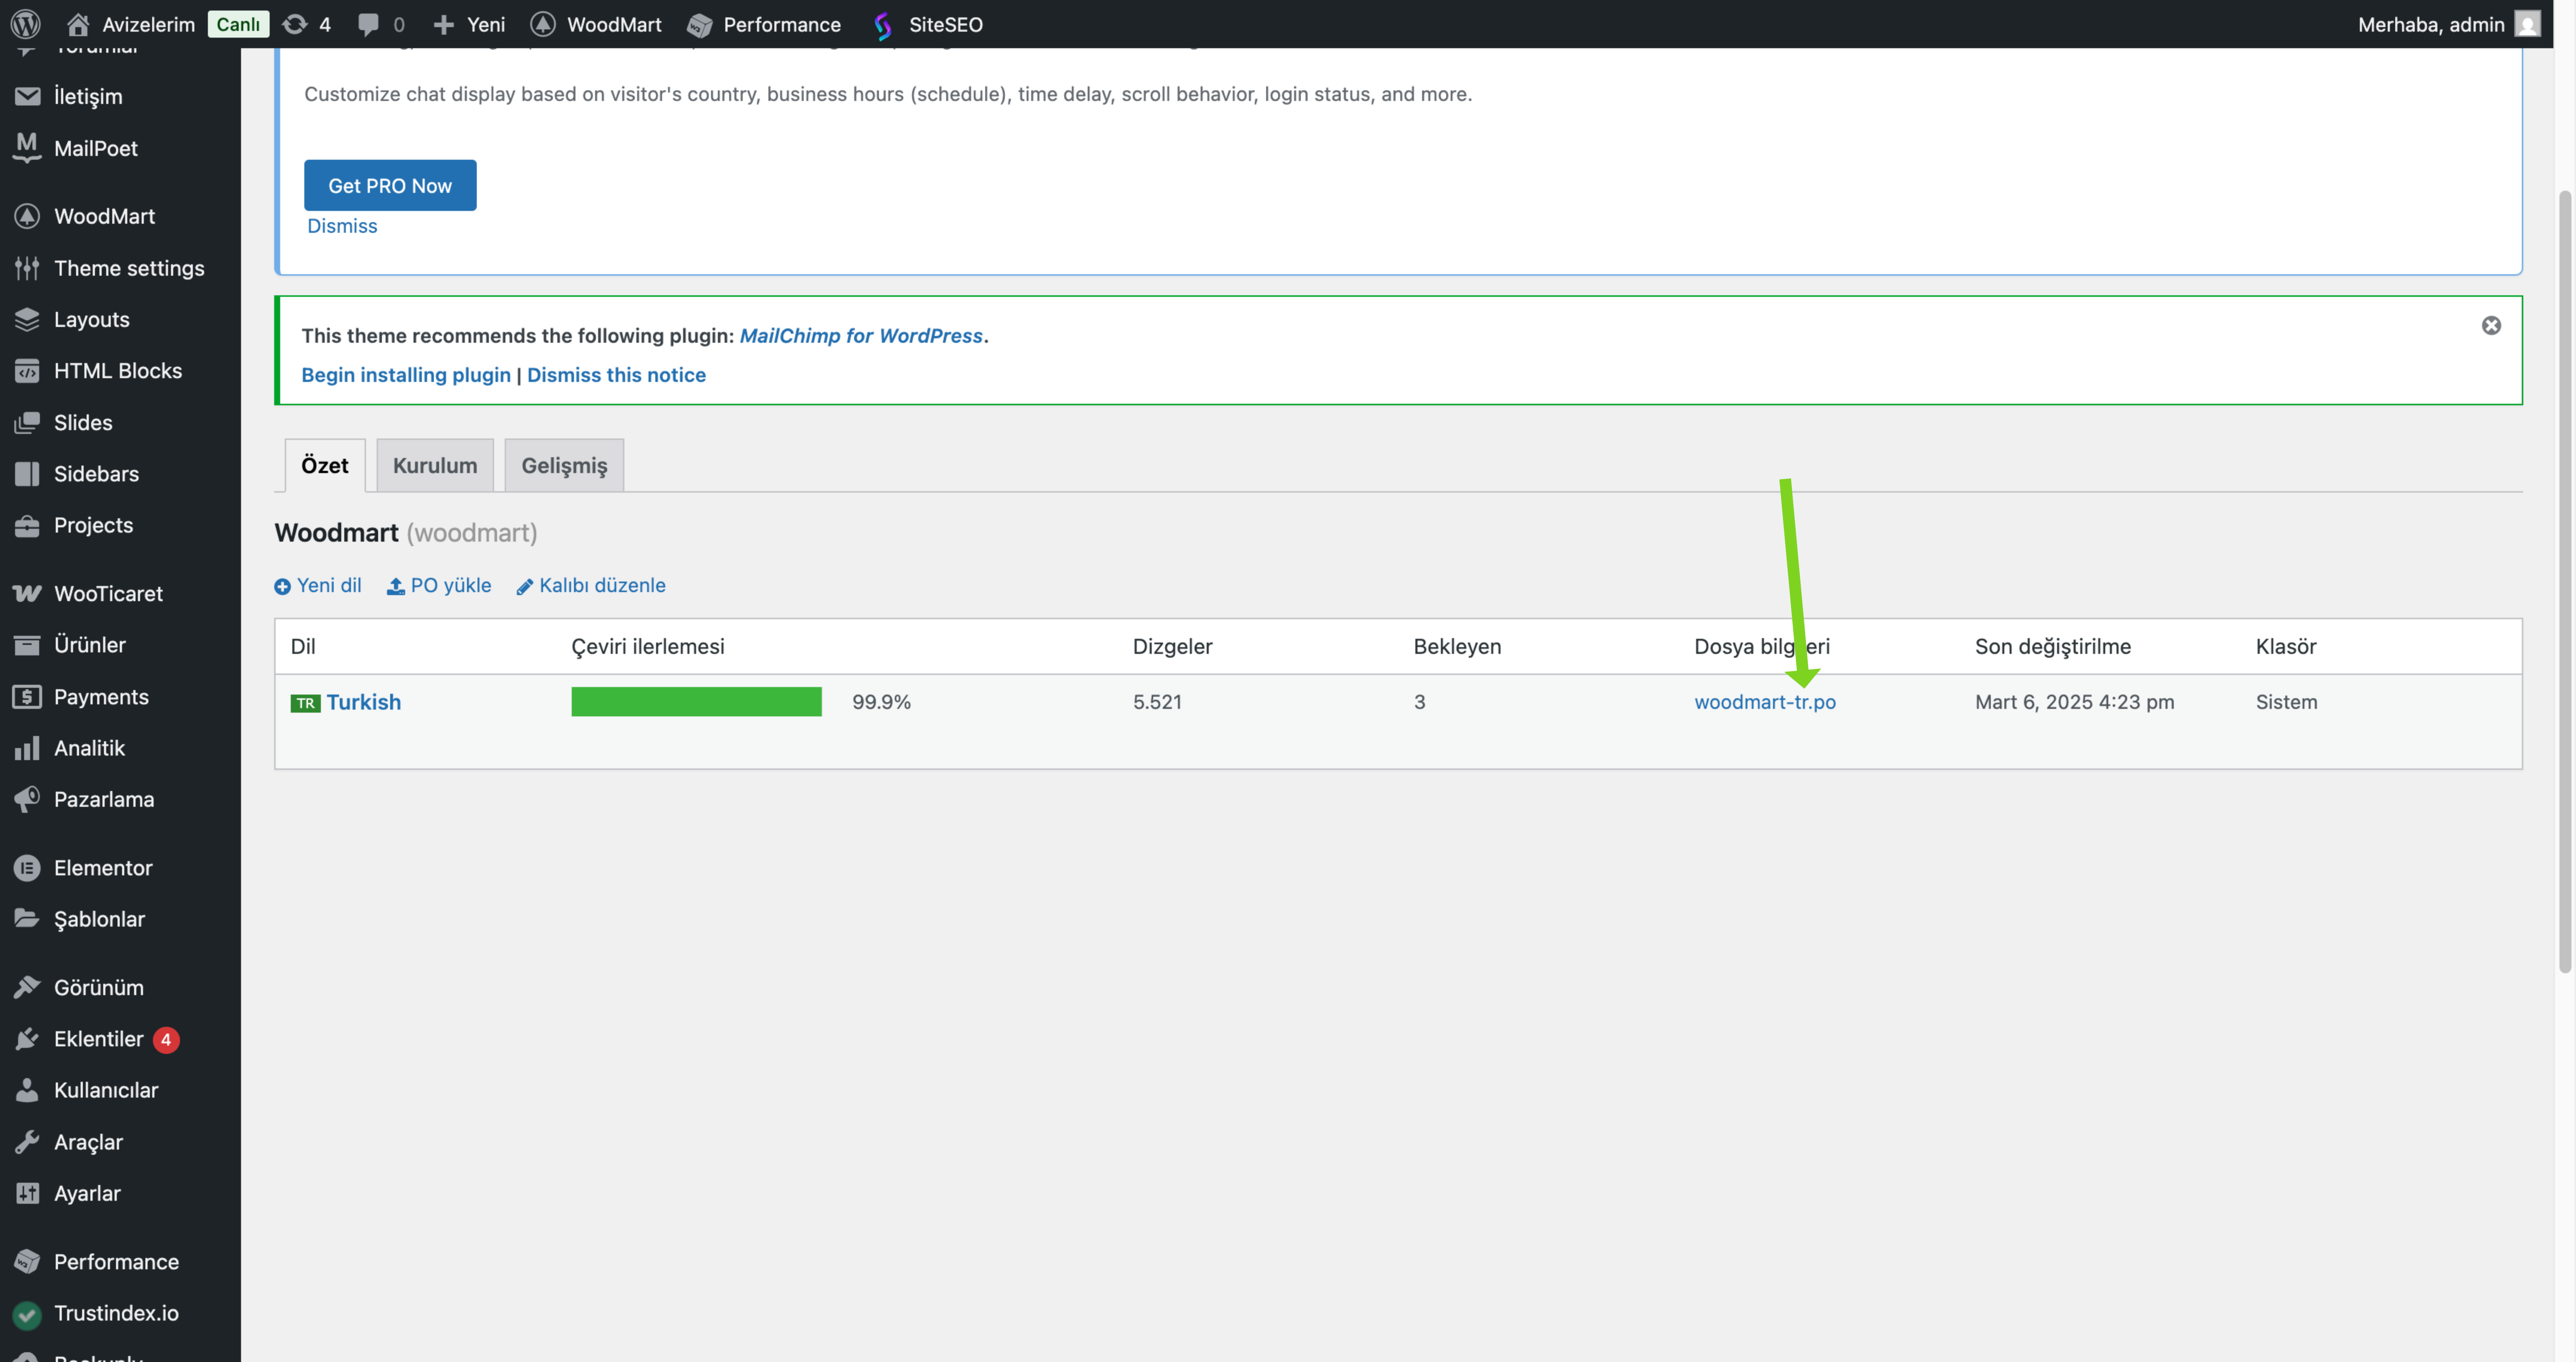Open the Pazarlama megaphone icon
Viewport: 2576px width, 1362px height.
point(27,799)
